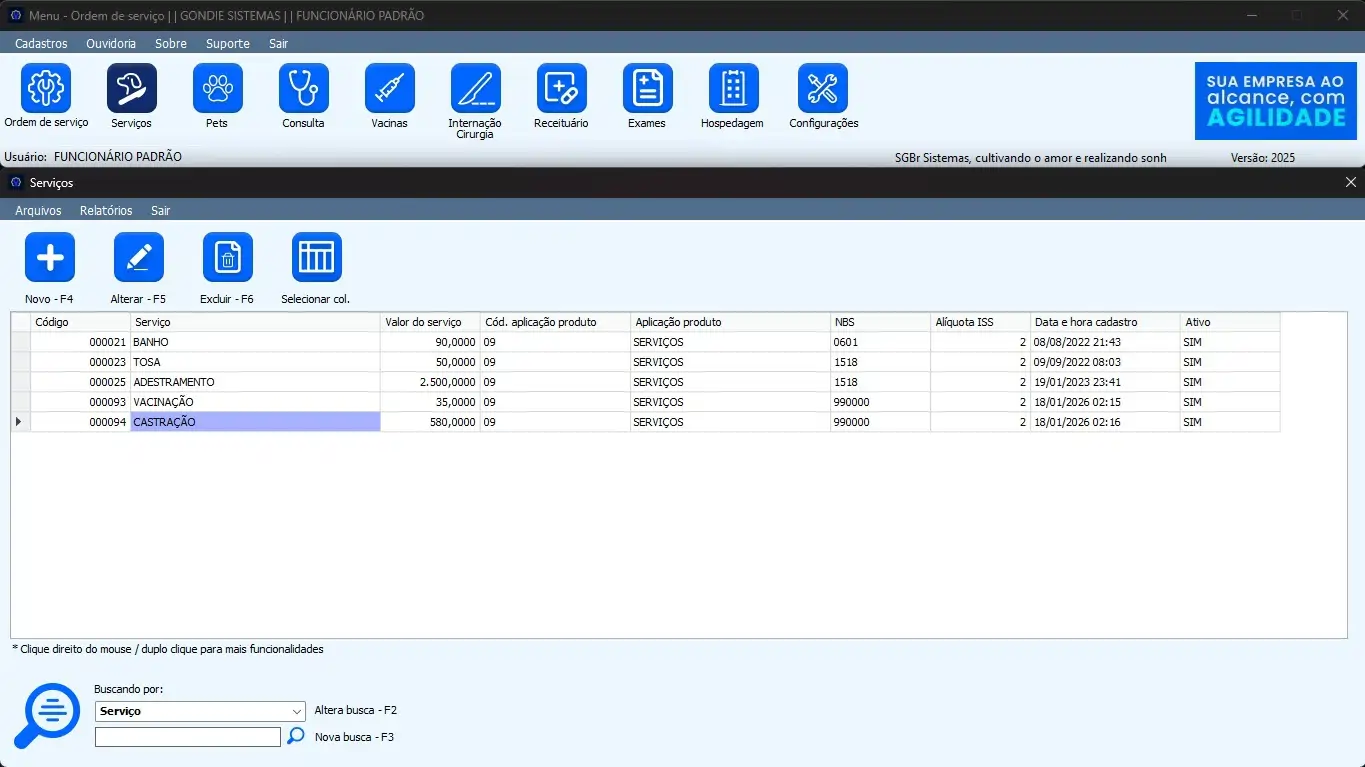Click Novo - F4 plus button
The height and width of the screenshot is (767, 1365).
tap(49, 258)
